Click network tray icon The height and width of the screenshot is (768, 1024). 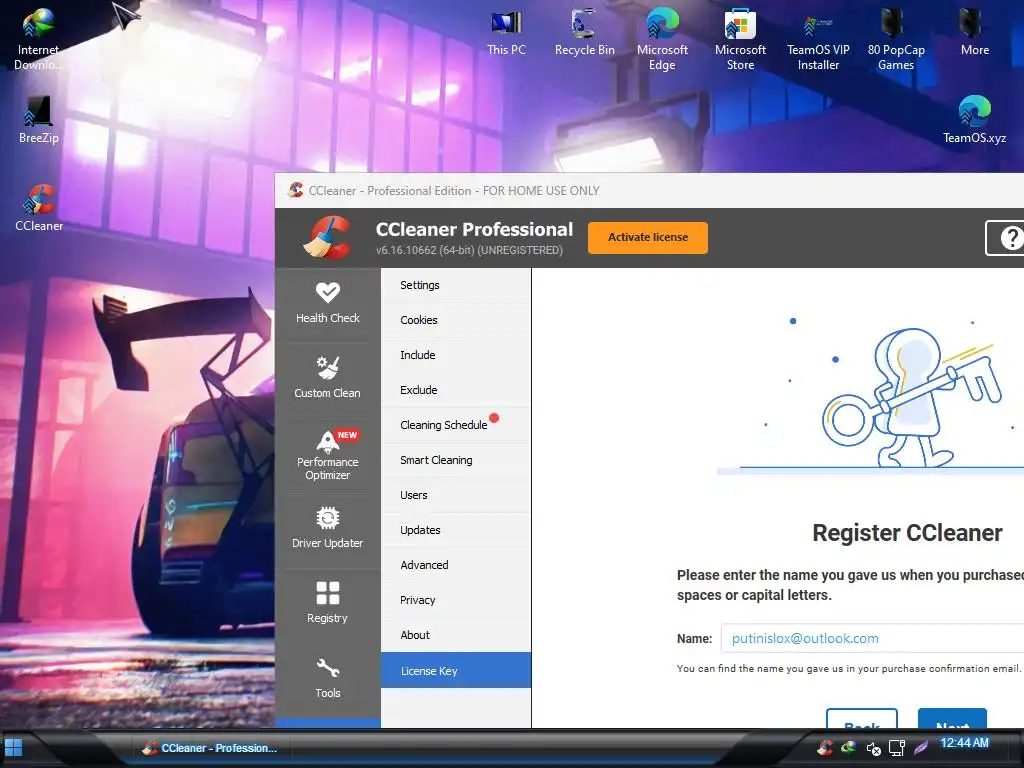coord(897,748)
